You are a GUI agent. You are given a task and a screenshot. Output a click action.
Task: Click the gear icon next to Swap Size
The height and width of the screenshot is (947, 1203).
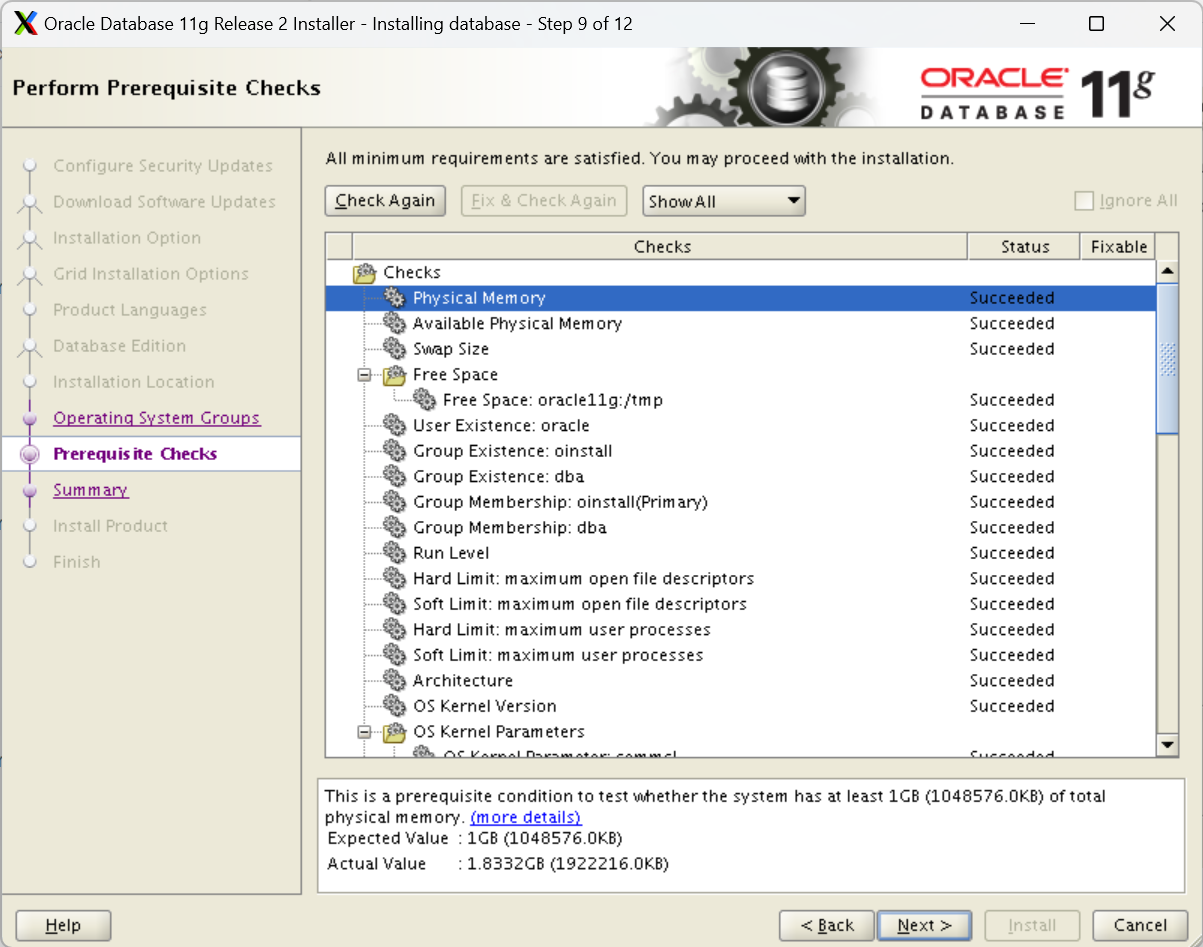click(394, 349)
